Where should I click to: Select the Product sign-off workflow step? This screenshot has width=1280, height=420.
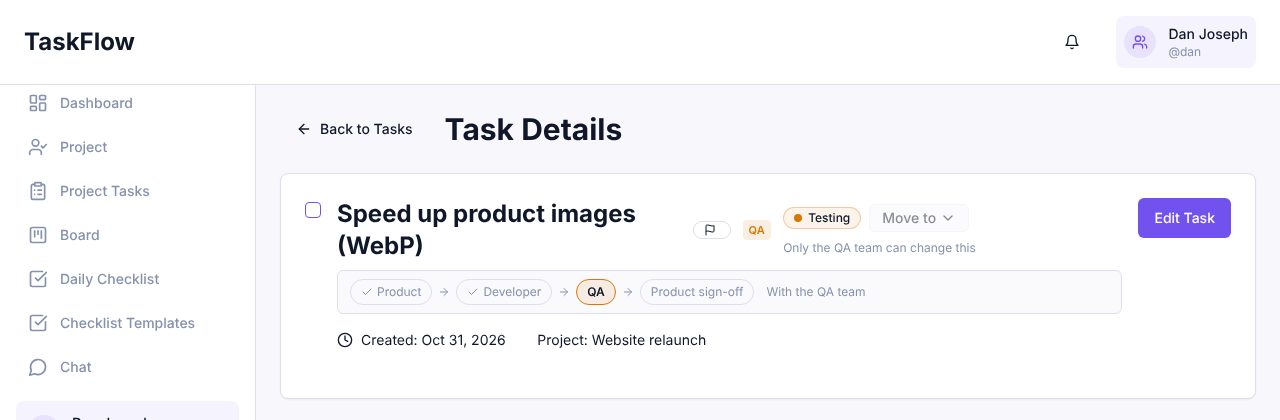[697, 292]
